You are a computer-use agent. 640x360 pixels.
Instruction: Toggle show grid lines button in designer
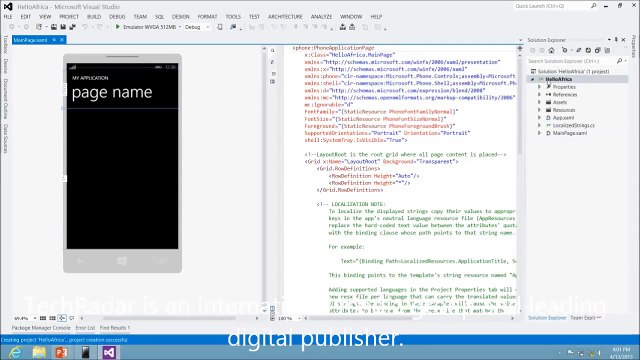click(x=43, y=318)
